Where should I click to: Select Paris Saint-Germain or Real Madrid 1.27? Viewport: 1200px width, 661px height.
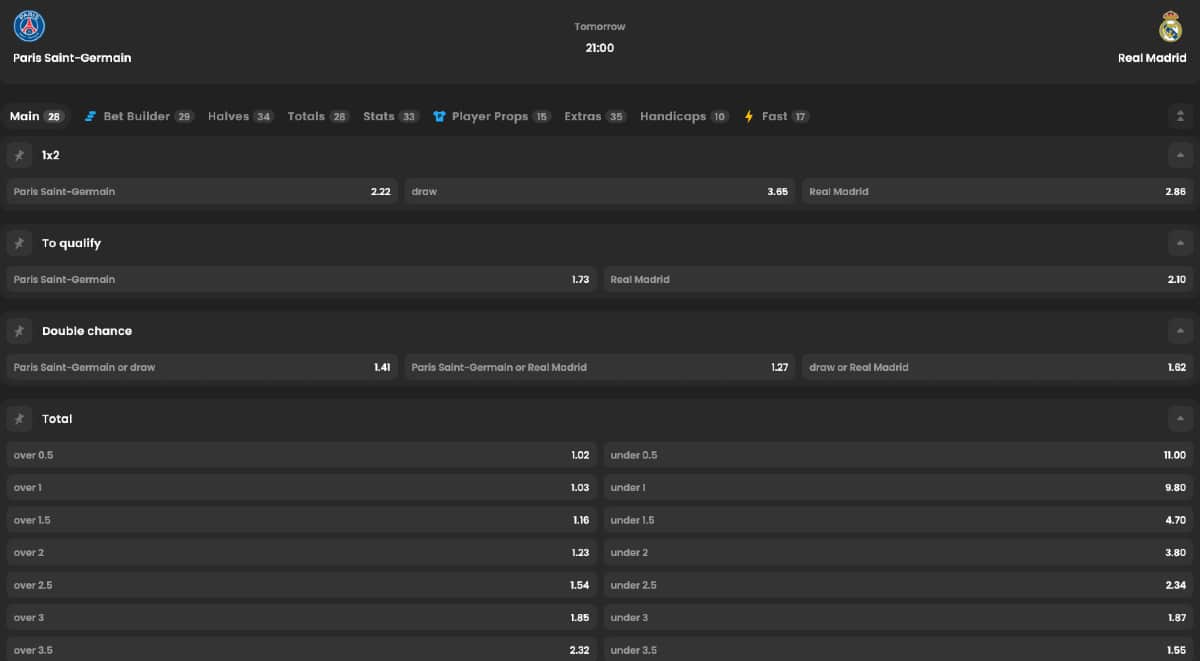pyautogui.click(x=600, y=367)
